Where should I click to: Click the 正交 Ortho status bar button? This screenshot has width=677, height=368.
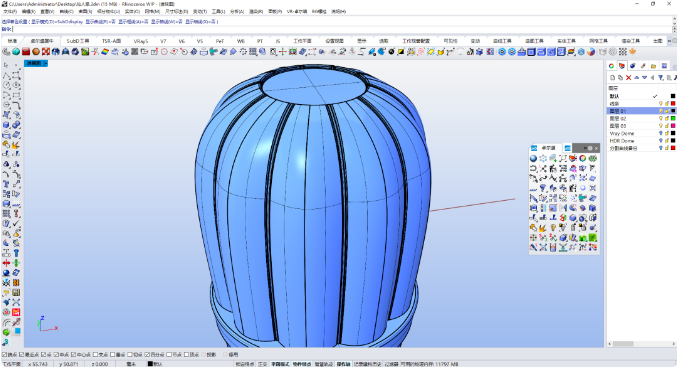pyautogui.click(x=263, y=364)
